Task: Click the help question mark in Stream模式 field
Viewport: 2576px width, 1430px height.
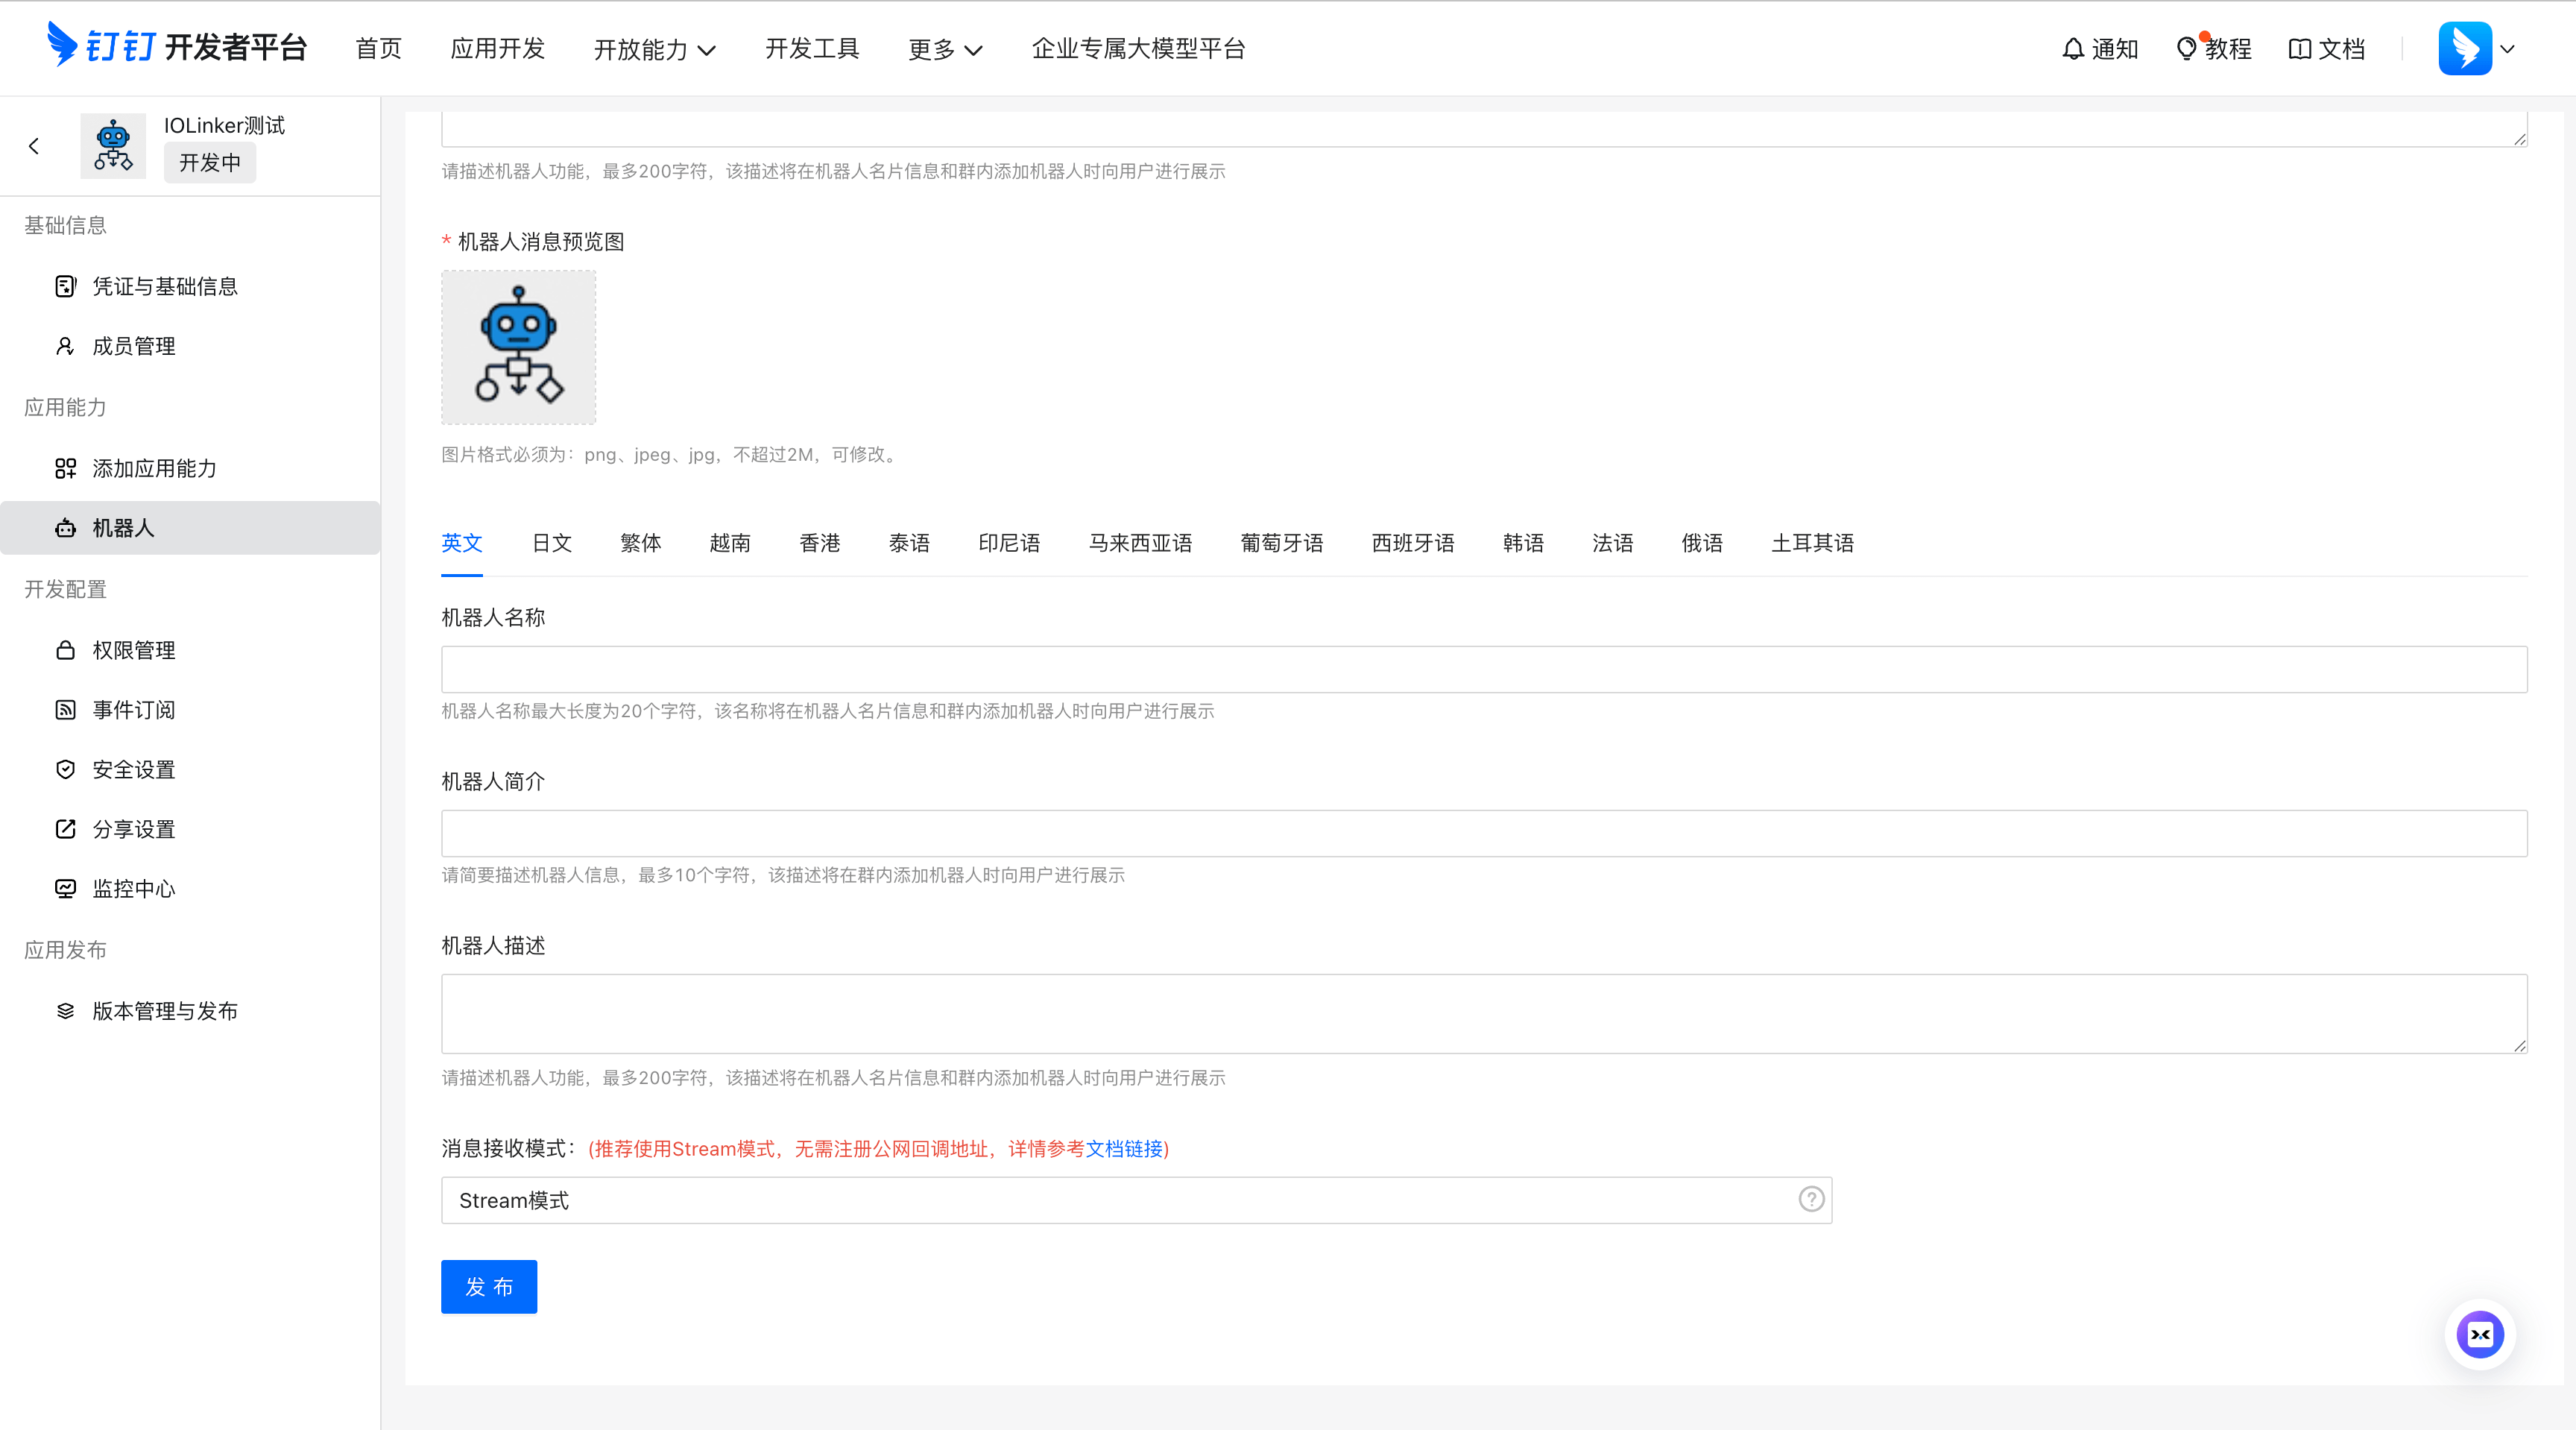Action: [x=1811, y=1199]
